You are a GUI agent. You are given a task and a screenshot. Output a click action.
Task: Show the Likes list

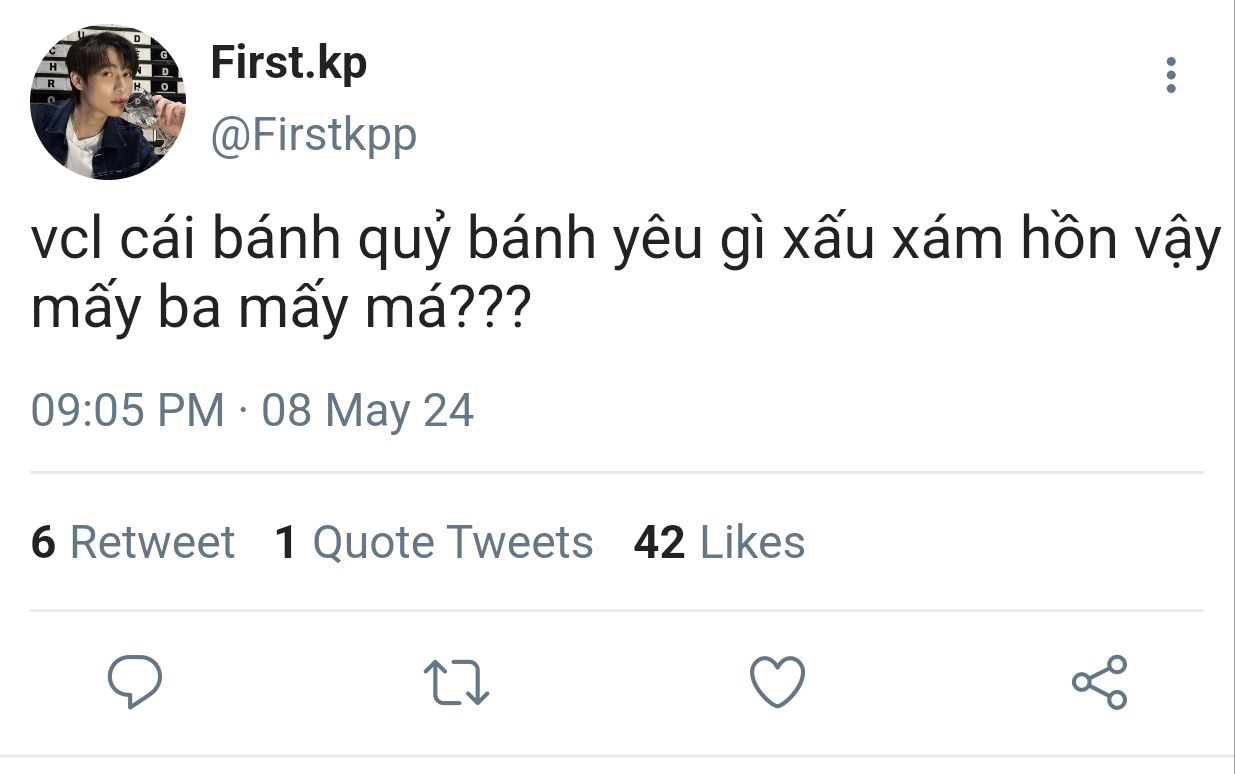pyautogui.click(x=752, y=542)
